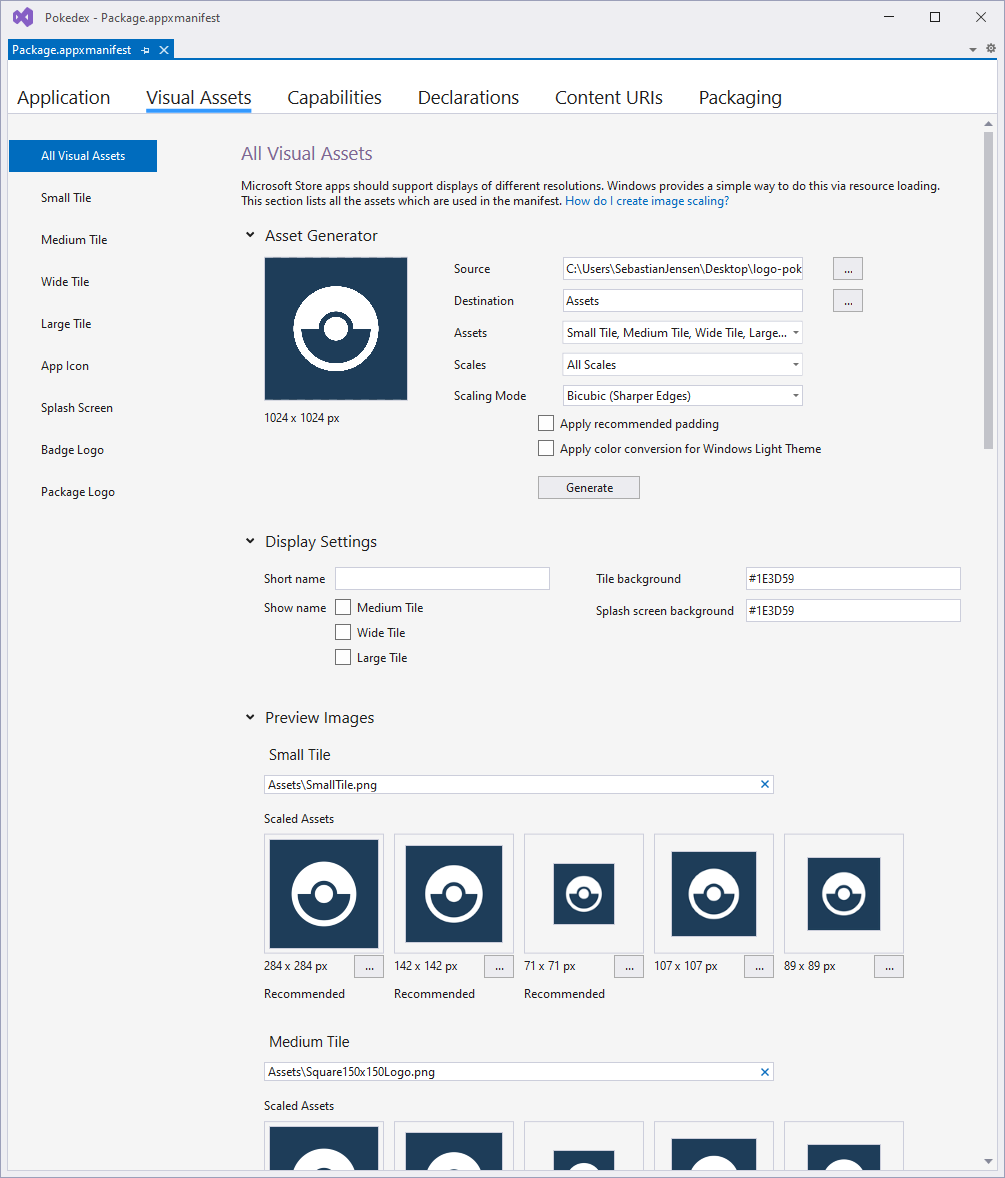Image resolution: width=1005 pixels, height=1178 pixels.
Task: Click the pin icon on Package.appxmanifest tab
Action: 146,50
